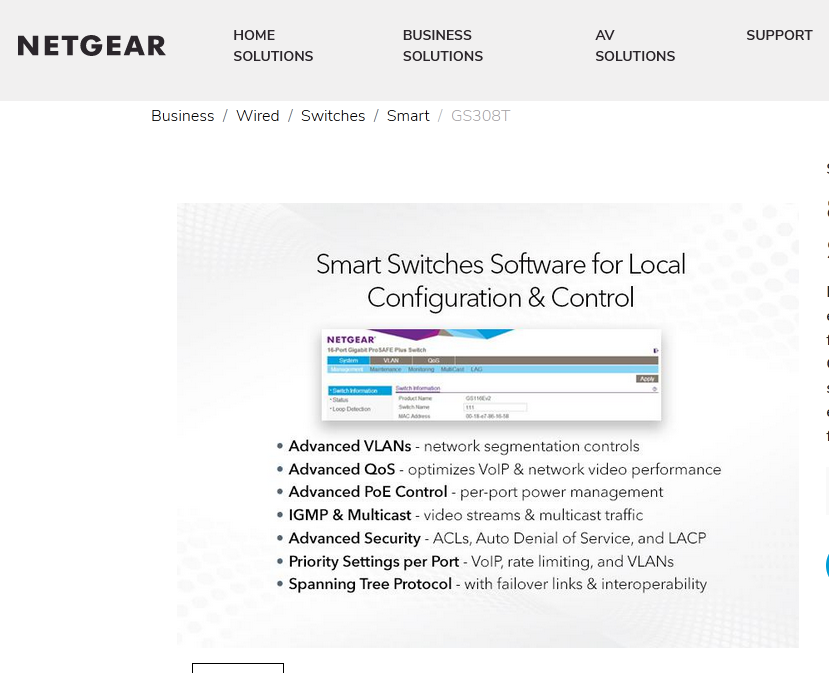The height and width of the screenshot is (673, 829).
Task: Open the Support menu
Action: [779, 35]
